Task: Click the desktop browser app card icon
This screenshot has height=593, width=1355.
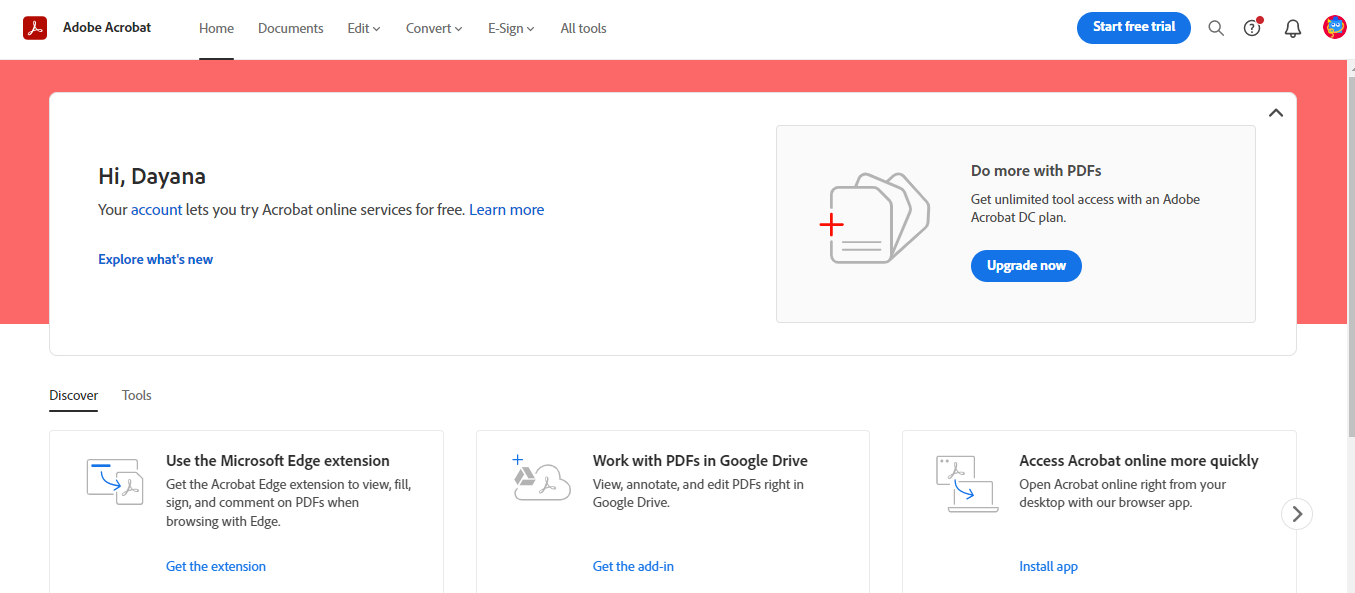Action: [x=966, y=484]
